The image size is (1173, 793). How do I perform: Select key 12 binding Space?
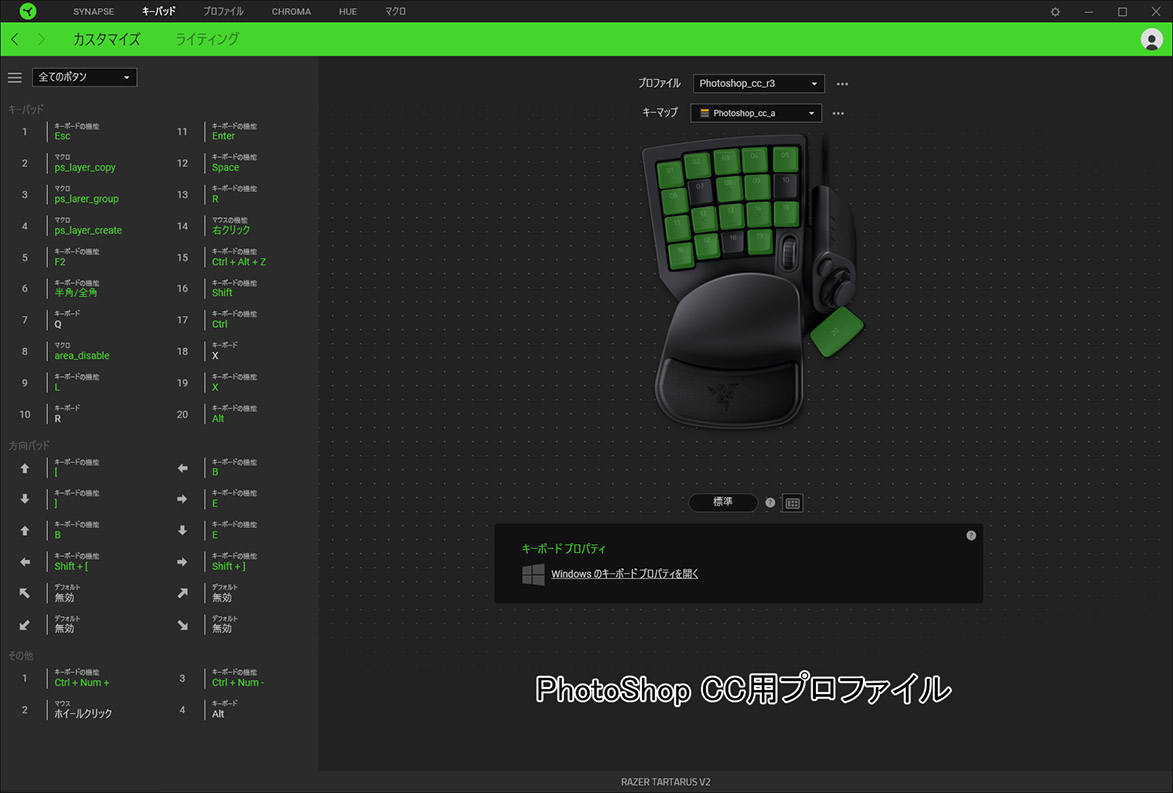pyautogui.click(x=225, y=168)
